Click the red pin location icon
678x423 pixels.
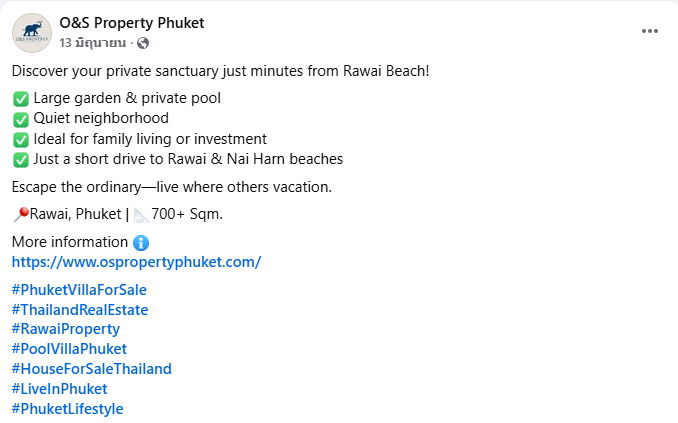pyautogui.click(x=20, y=214)
